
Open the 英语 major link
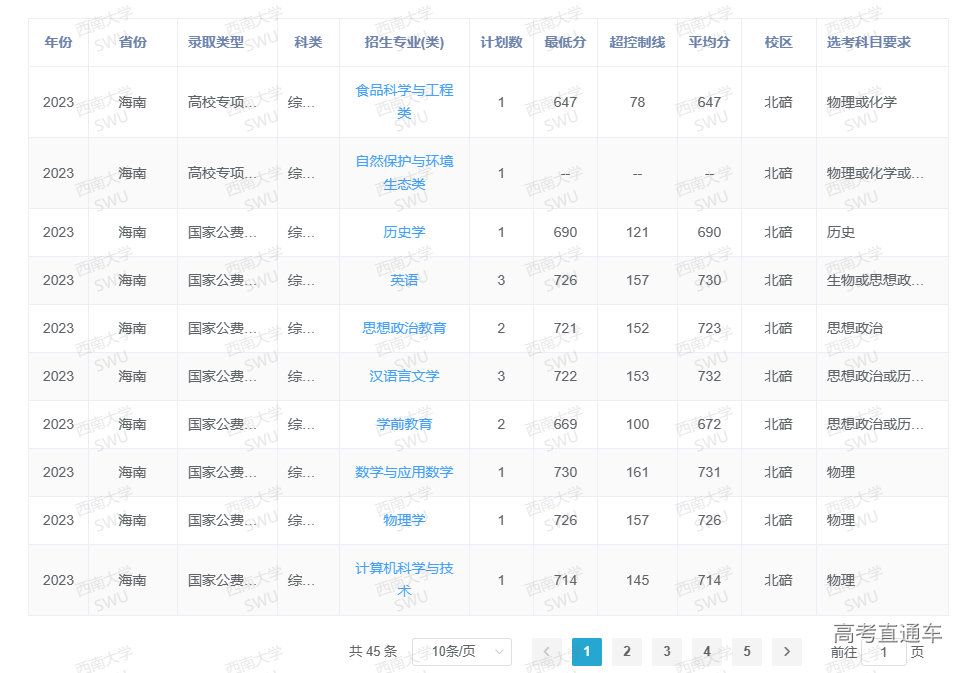point(404,280)
